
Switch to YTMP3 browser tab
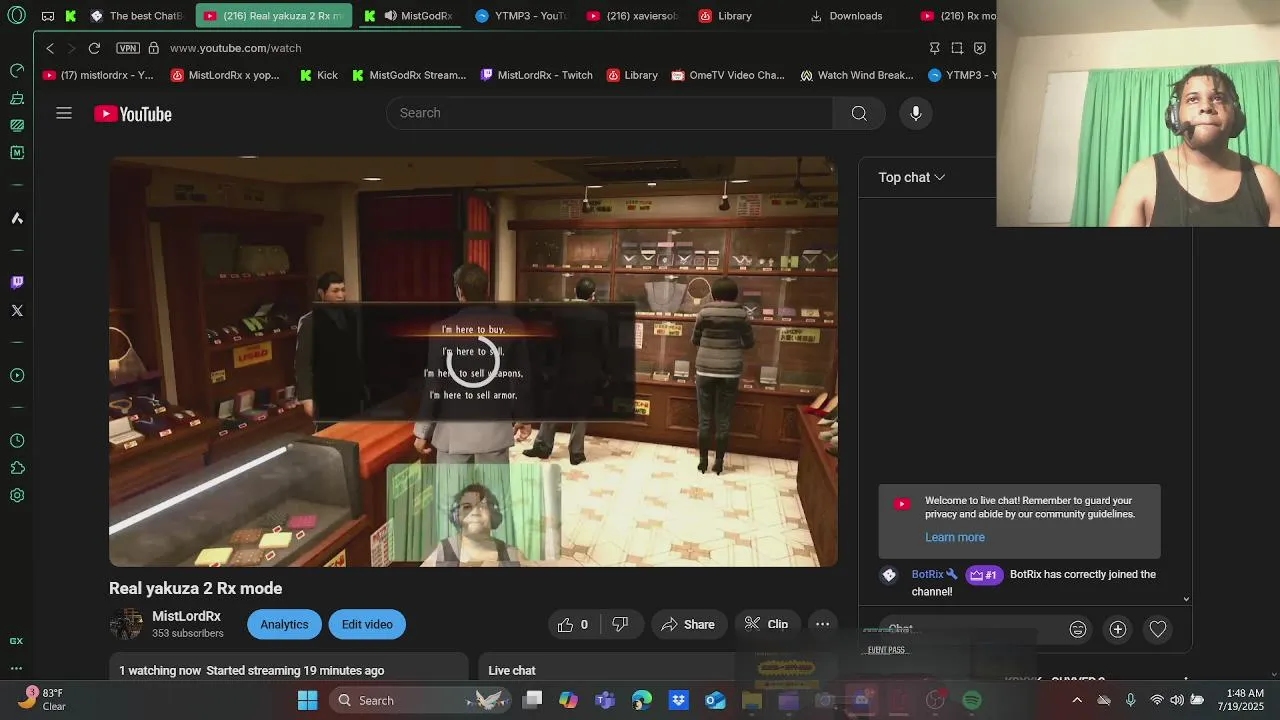pos(521,16)
